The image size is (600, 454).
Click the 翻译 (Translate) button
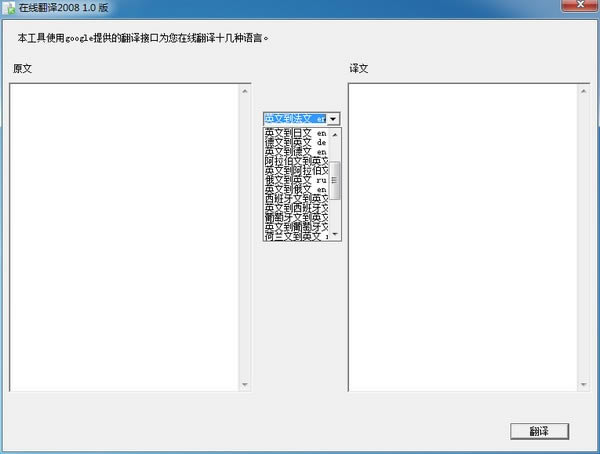[539, 431]
